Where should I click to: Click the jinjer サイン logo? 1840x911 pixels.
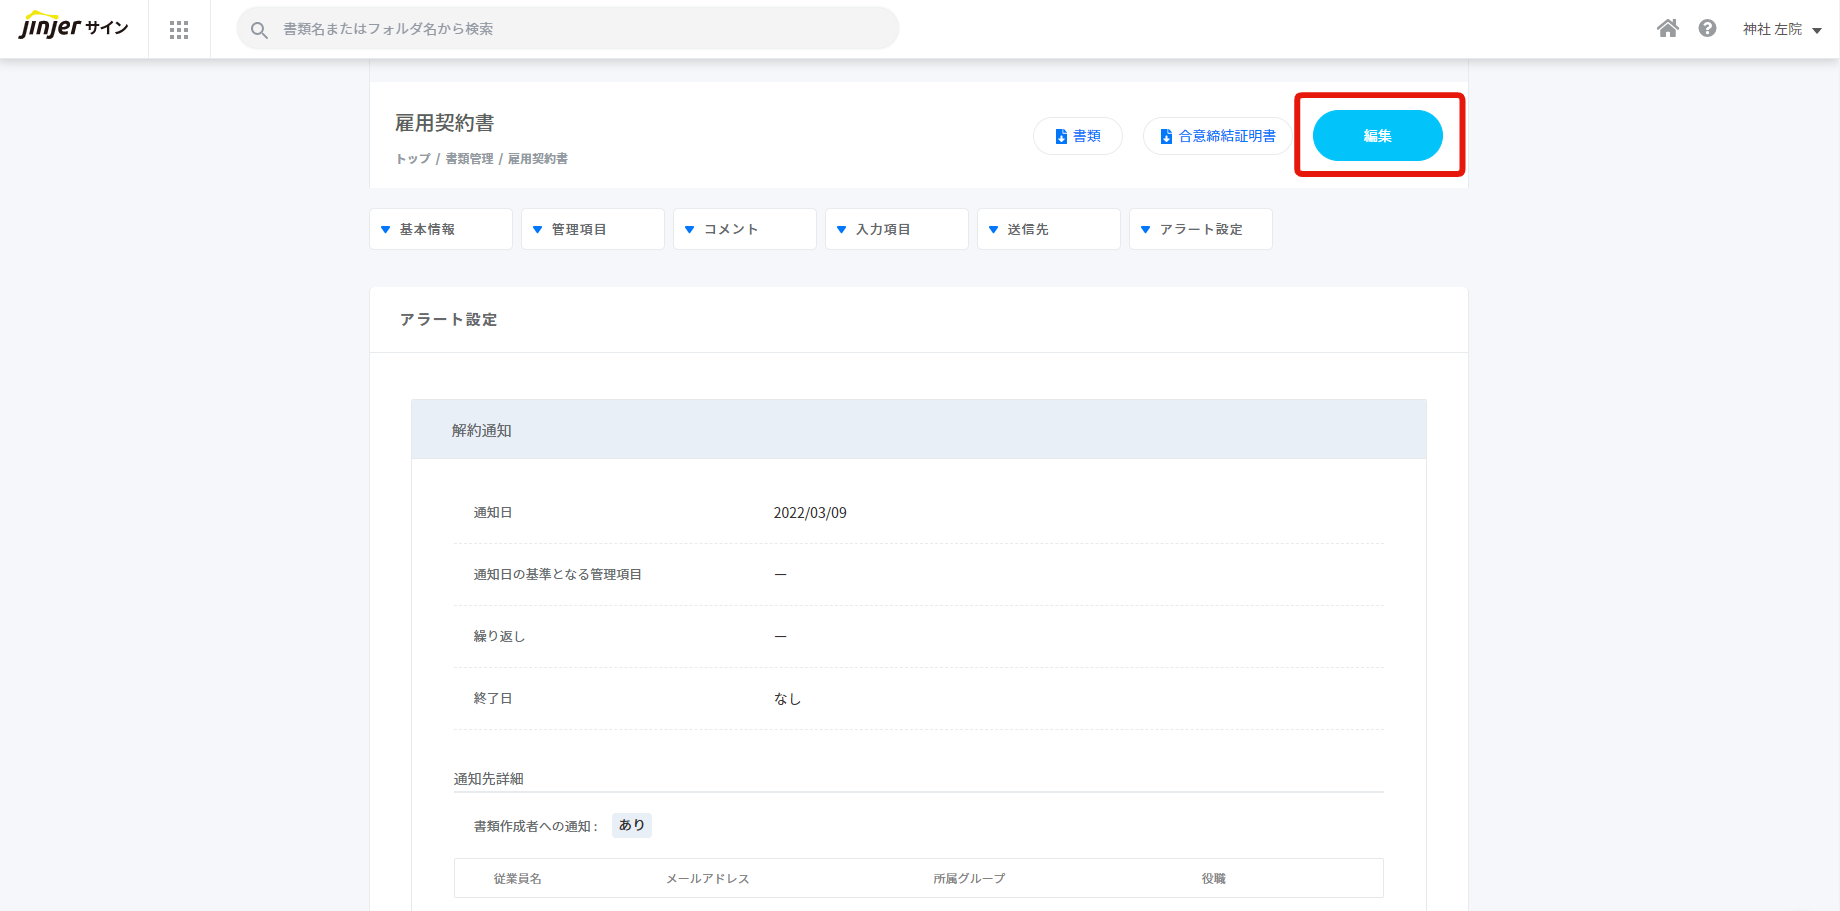click(x=74, y=28)
